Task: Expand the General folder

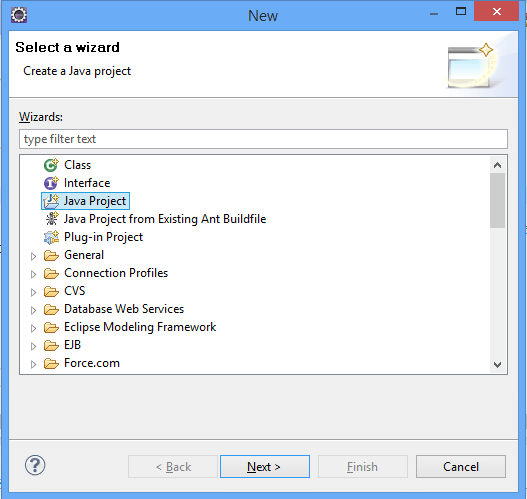Action: coord(33,256)
